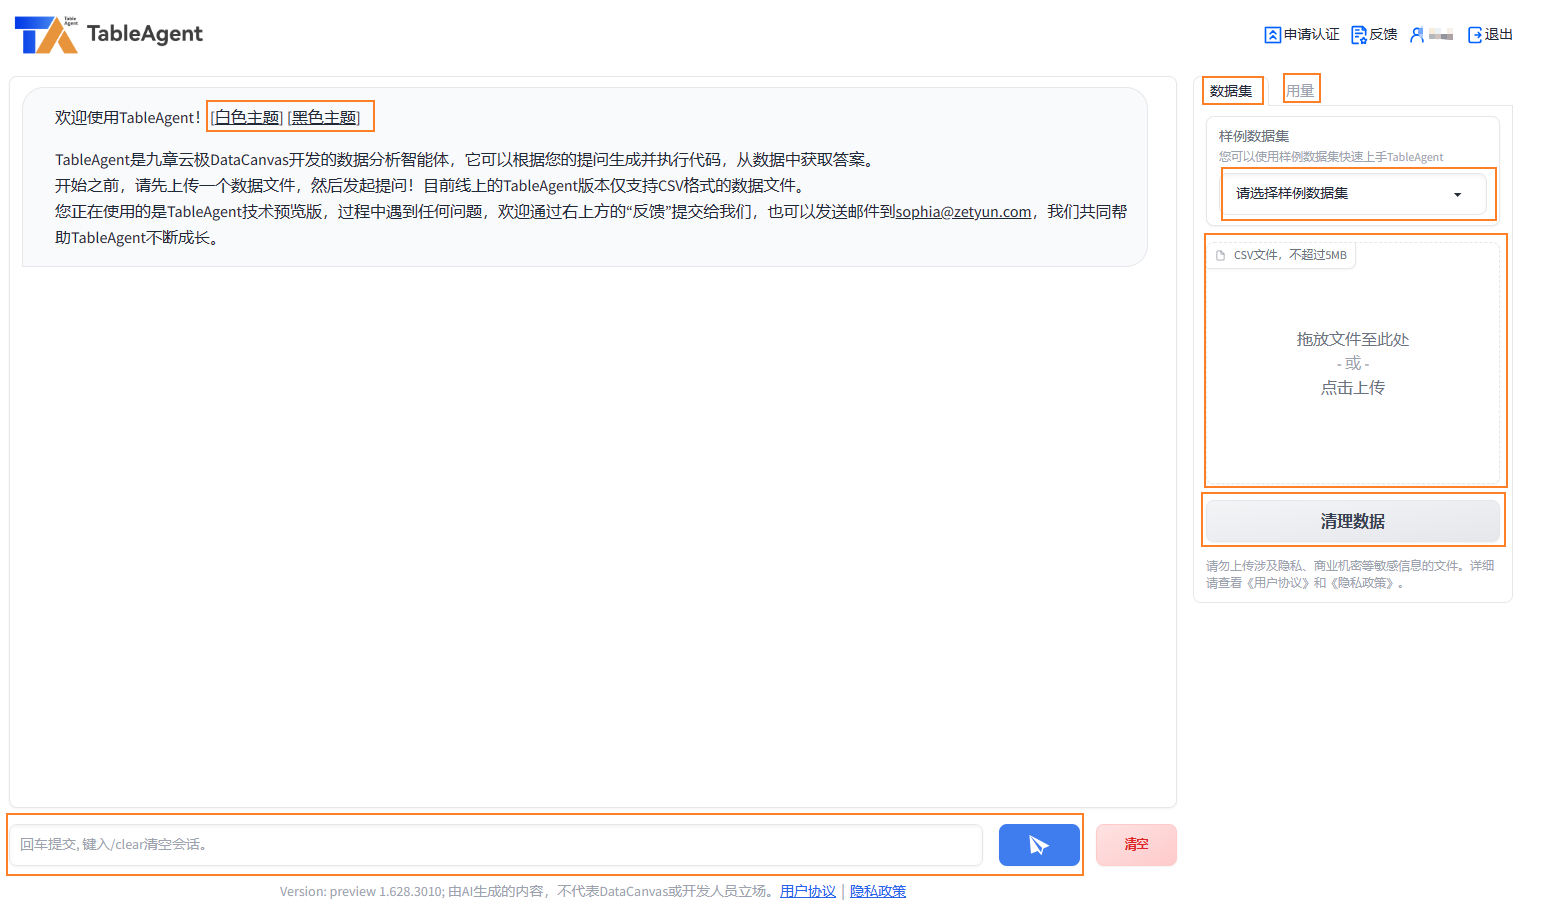Click the 退出 logout icon
Image resolution: width=1554 pixels, height=909 pixels.
click(x=1475, y=35)
